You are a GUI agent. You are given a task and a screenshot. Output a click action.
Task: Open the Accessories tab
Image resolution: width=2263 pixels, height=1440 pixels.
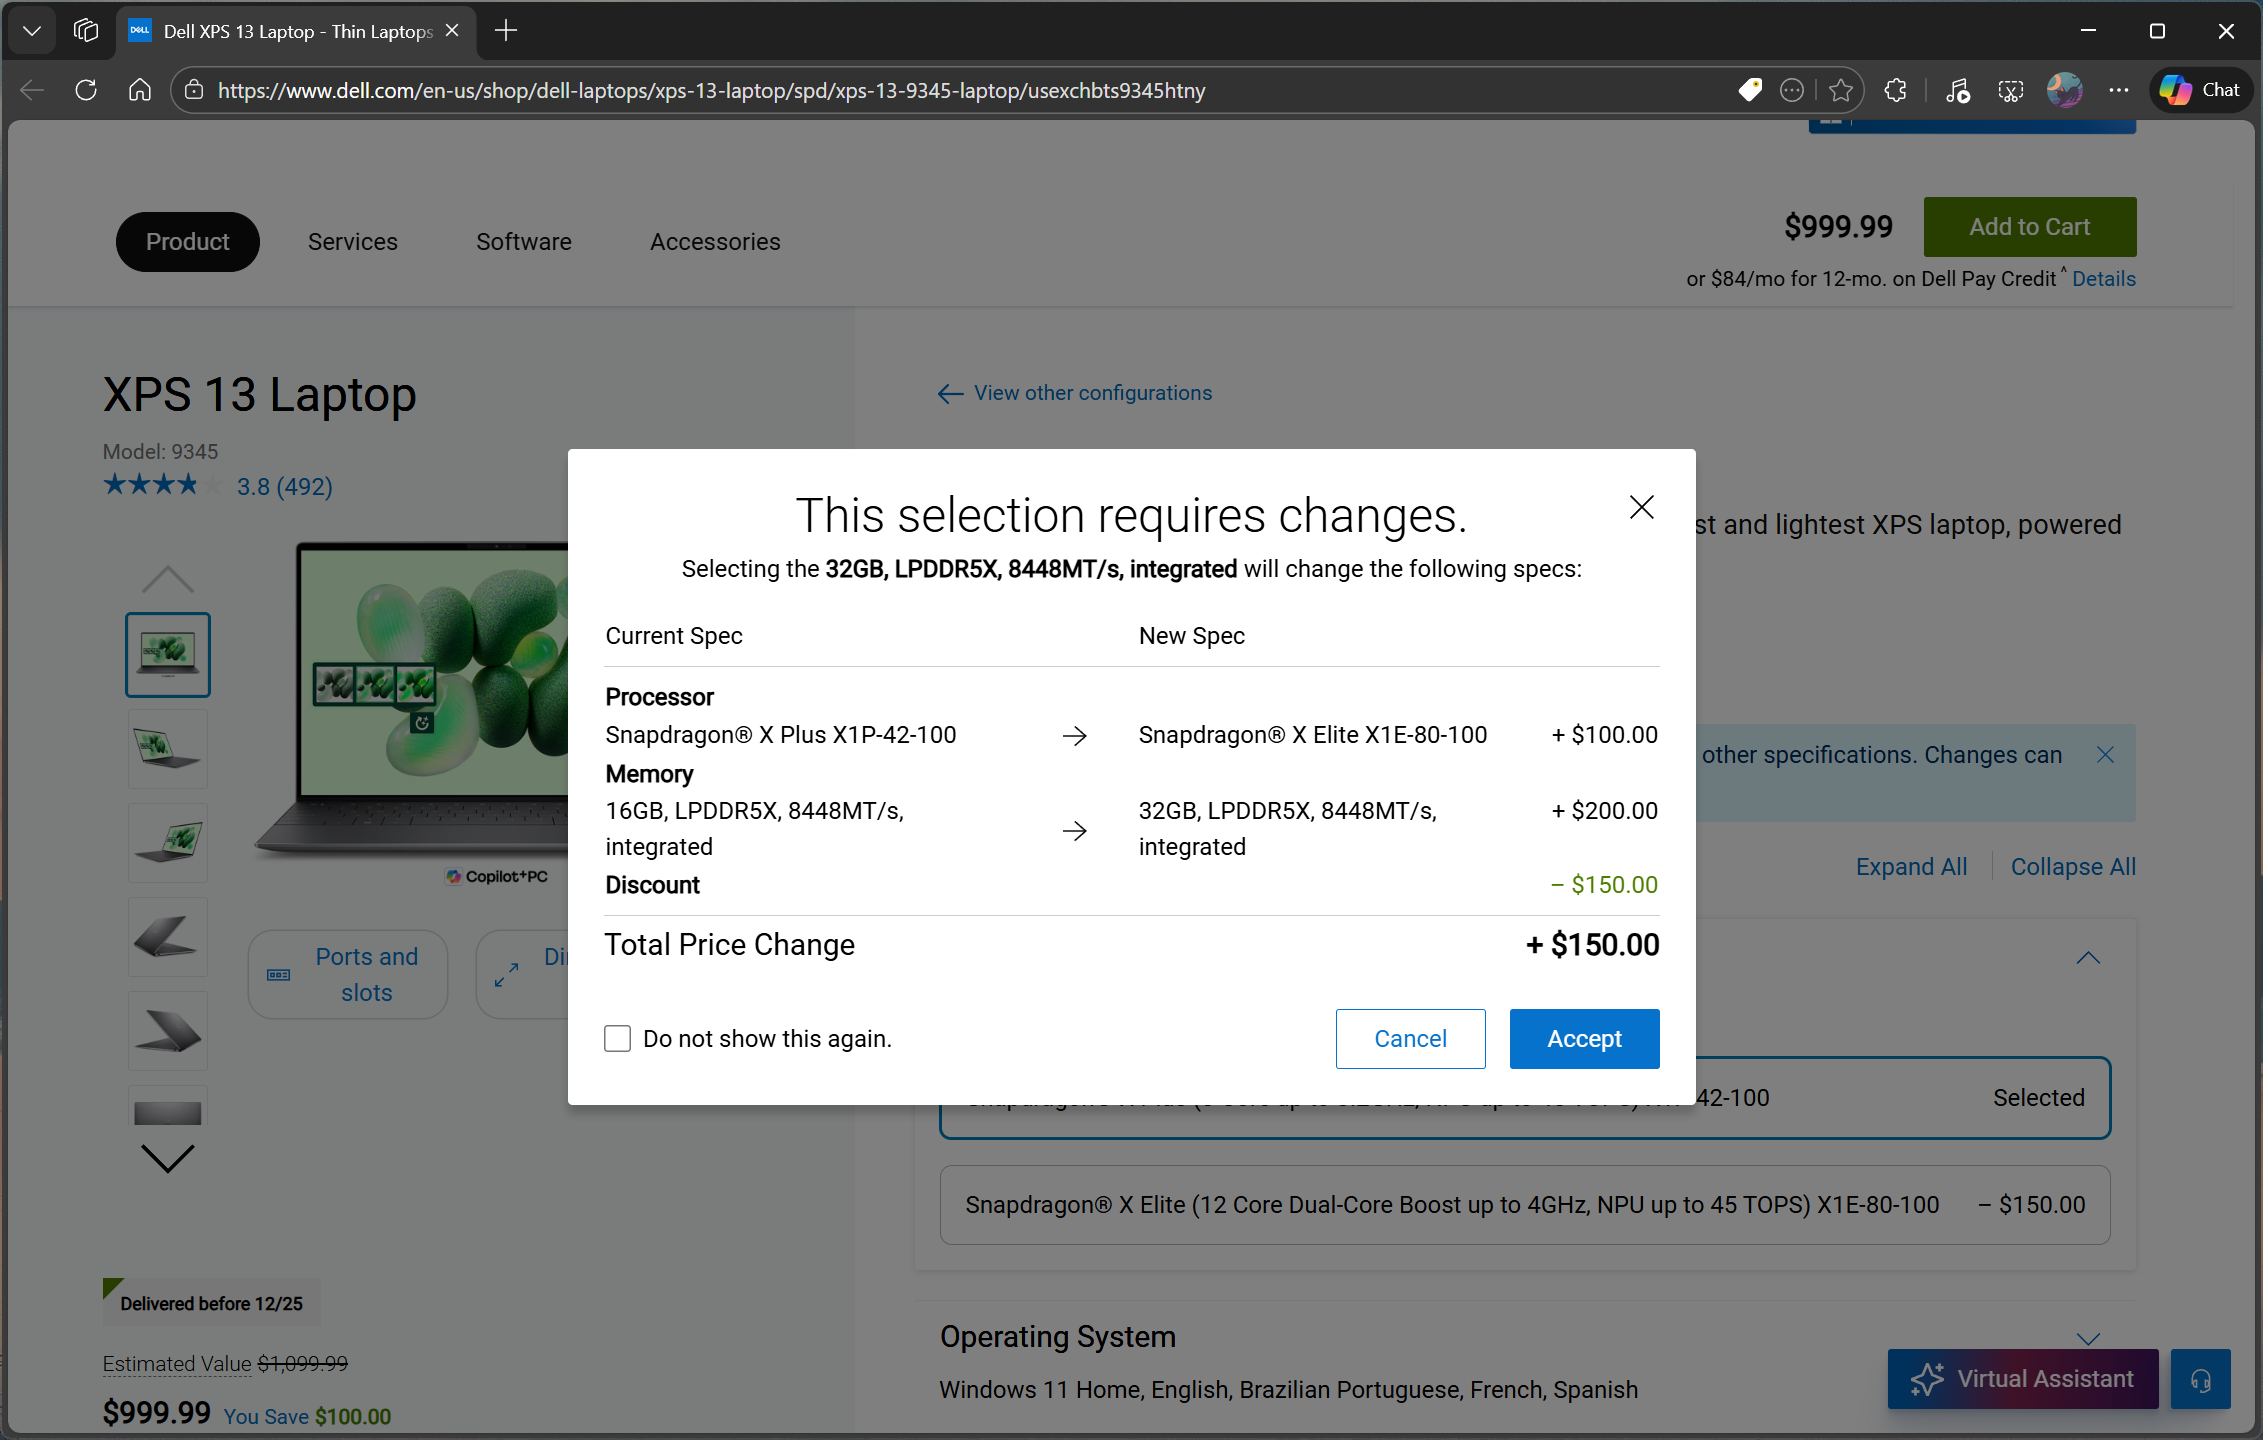[x=714, y=241]
